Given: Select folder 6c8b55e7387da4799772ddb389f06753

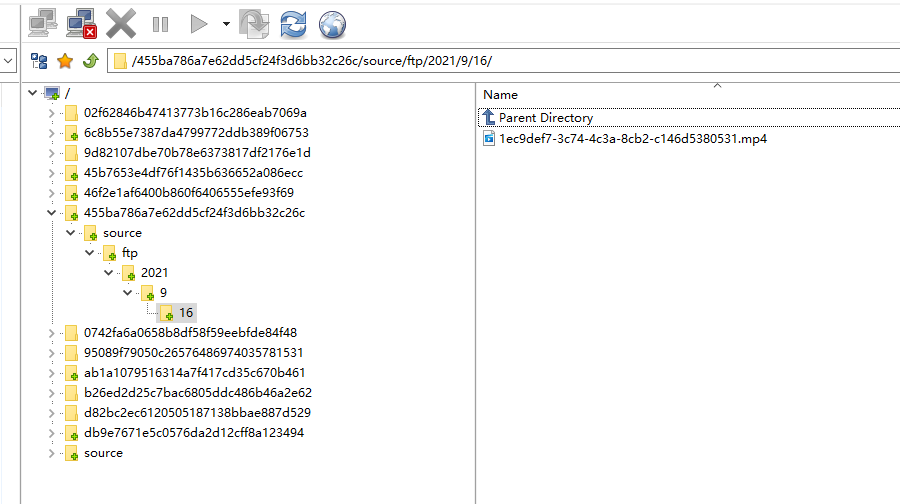Looking at the screenshot, I should pyautogui.click(x=196, y=133).
